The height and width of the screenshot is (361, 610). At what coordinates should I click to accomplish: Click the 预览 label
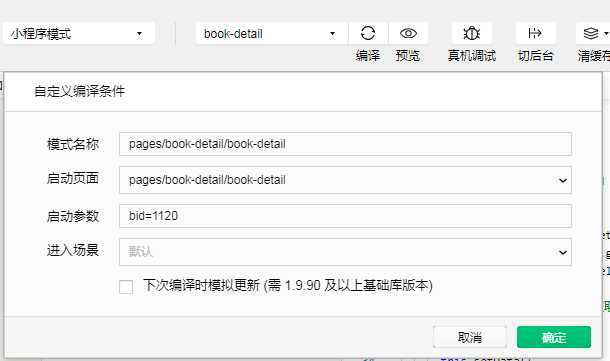408,56
